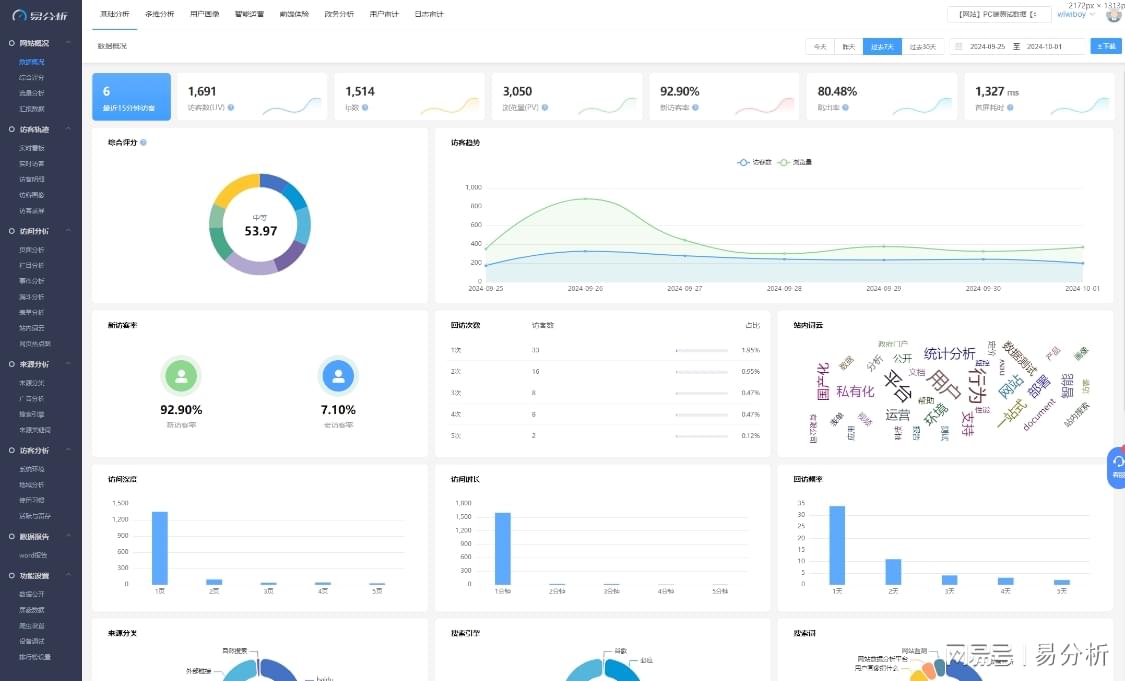Click the 易分析 logo

pyautogui.click(x=40, y=15)
